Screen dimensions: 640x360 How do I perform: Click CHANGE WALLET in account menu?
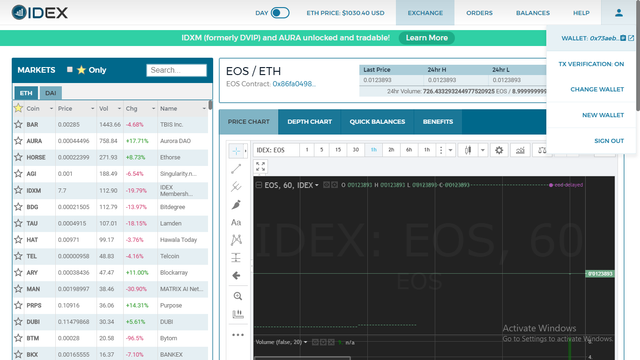click(597, 89)
